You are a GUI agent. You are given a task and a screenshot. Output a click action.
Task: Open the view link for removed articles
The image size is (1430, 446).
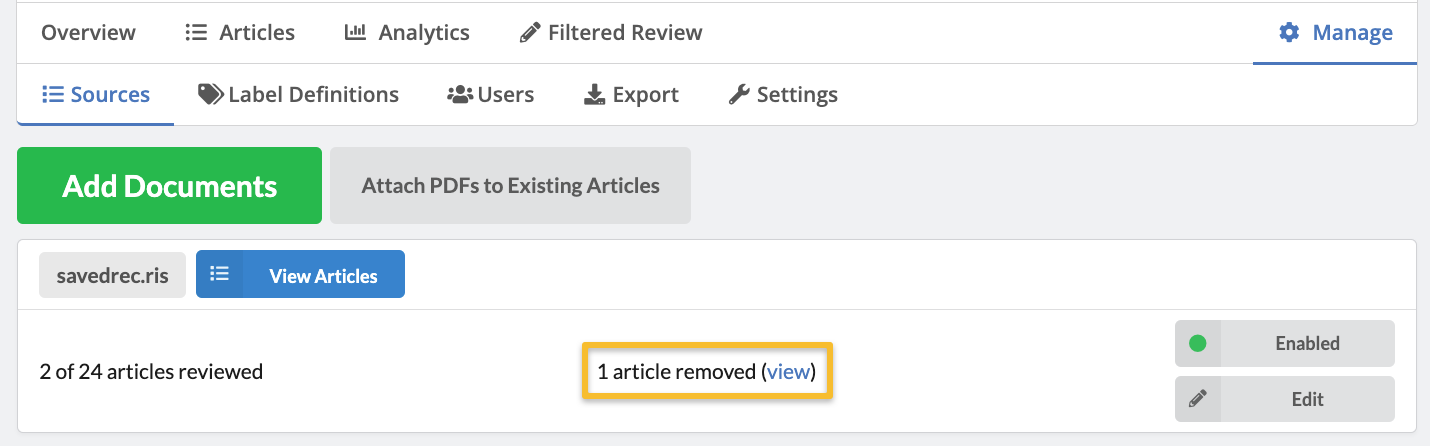787,372
